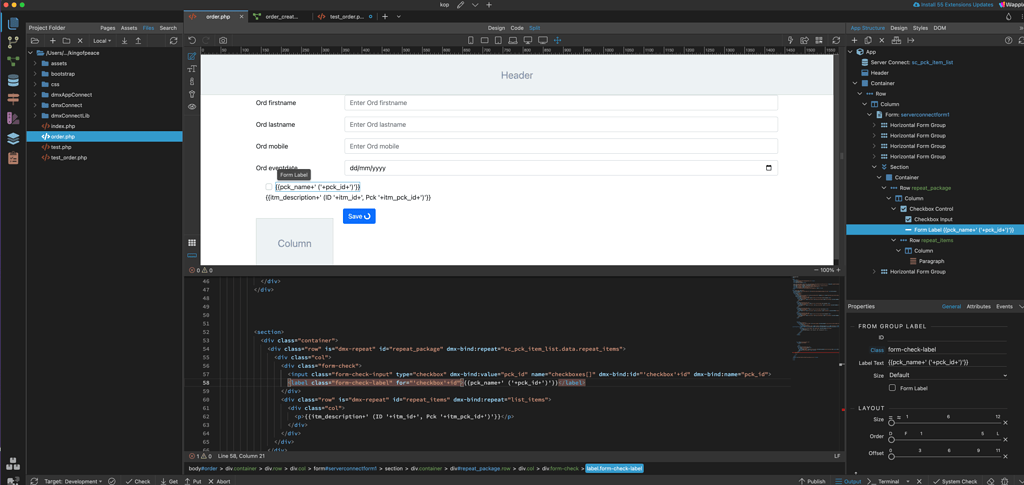The width and height of the screenshot is (1024, 485).
Task: Click the trash icon in design toolbar
Action: [192, 94]
